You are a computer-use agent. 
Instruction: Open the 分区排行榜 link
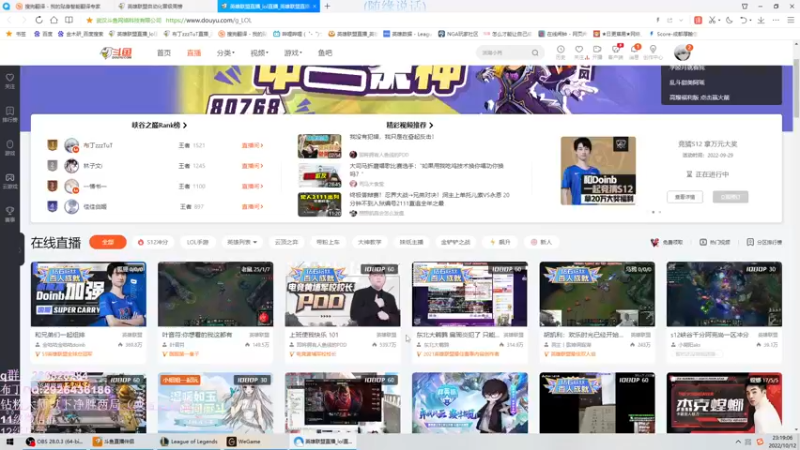764,242
